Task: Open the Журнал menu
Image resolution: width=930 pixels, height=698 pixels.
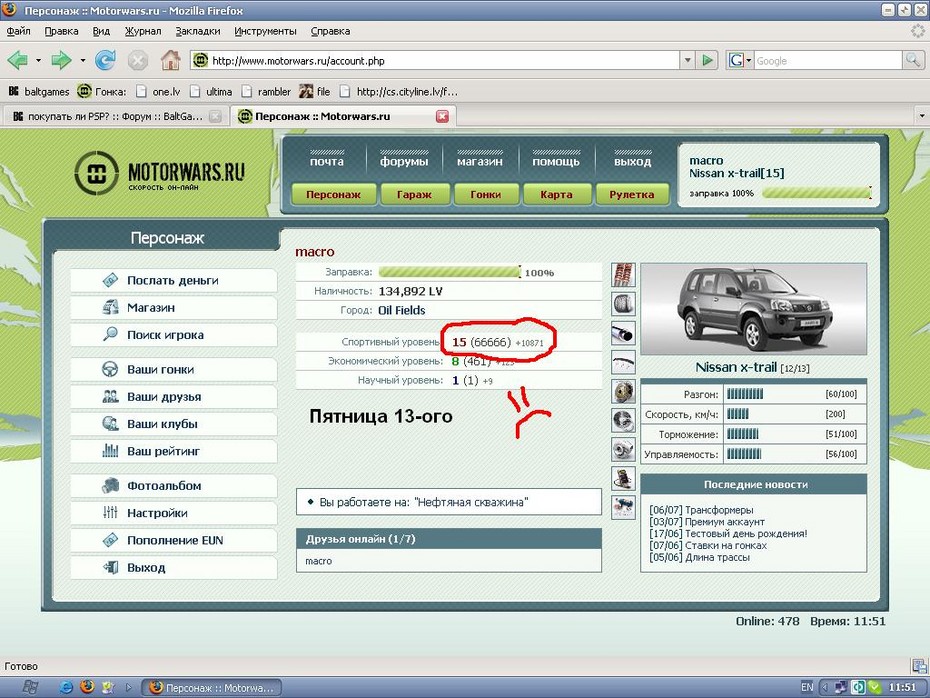Action: (142, 31)
